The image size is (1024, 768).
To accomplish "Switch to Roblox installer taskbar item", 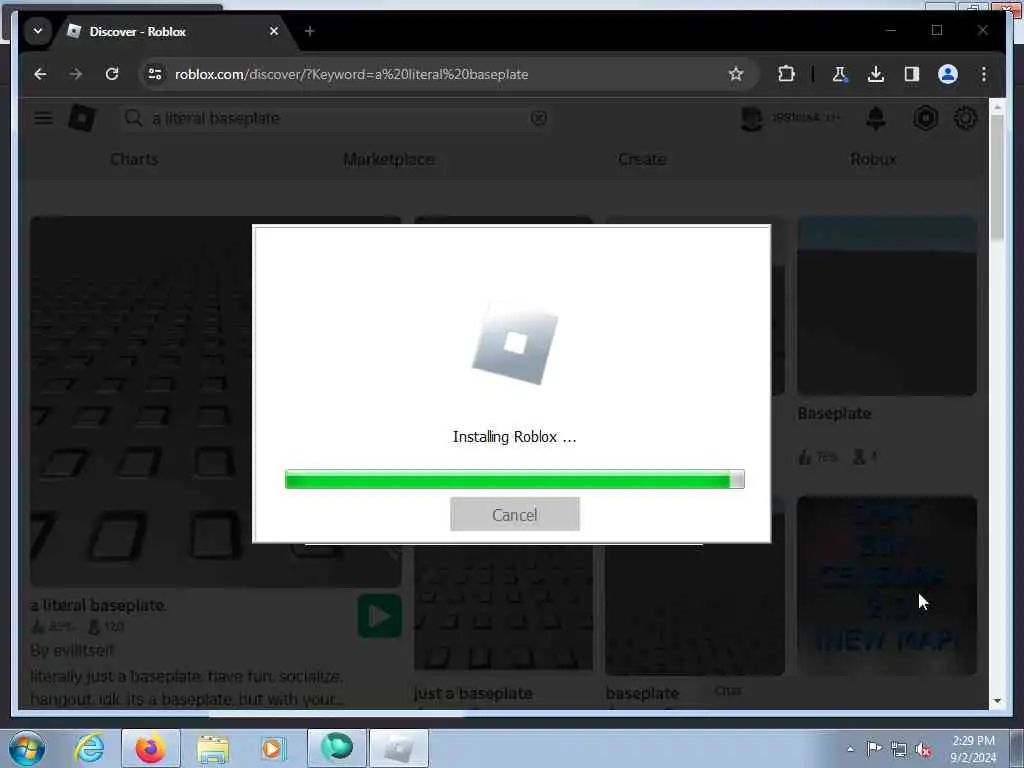I will (399, 748).
